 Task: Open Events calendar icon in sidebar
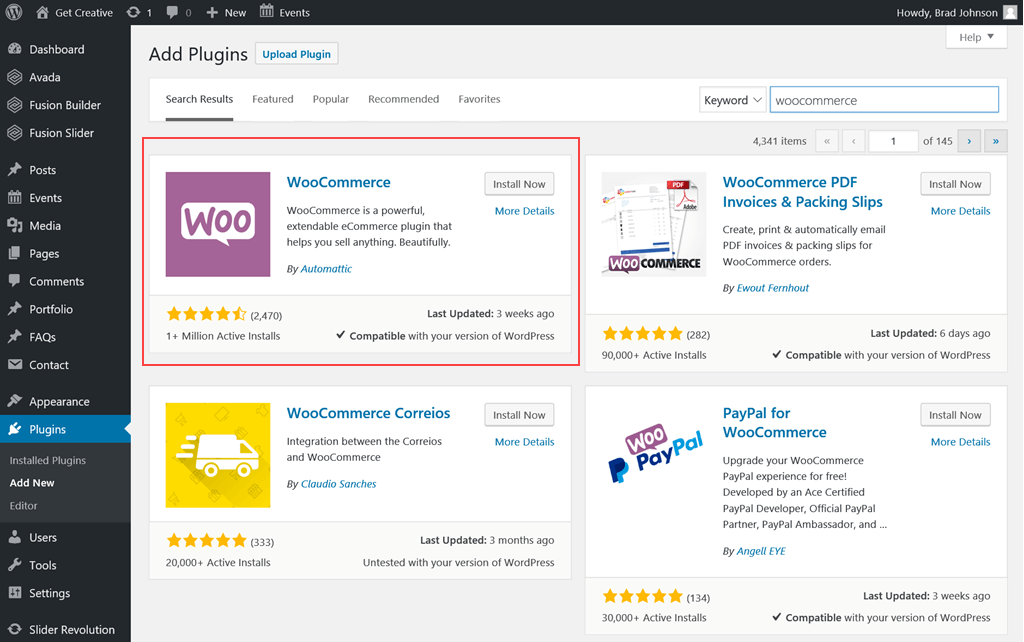coord(15,197)
